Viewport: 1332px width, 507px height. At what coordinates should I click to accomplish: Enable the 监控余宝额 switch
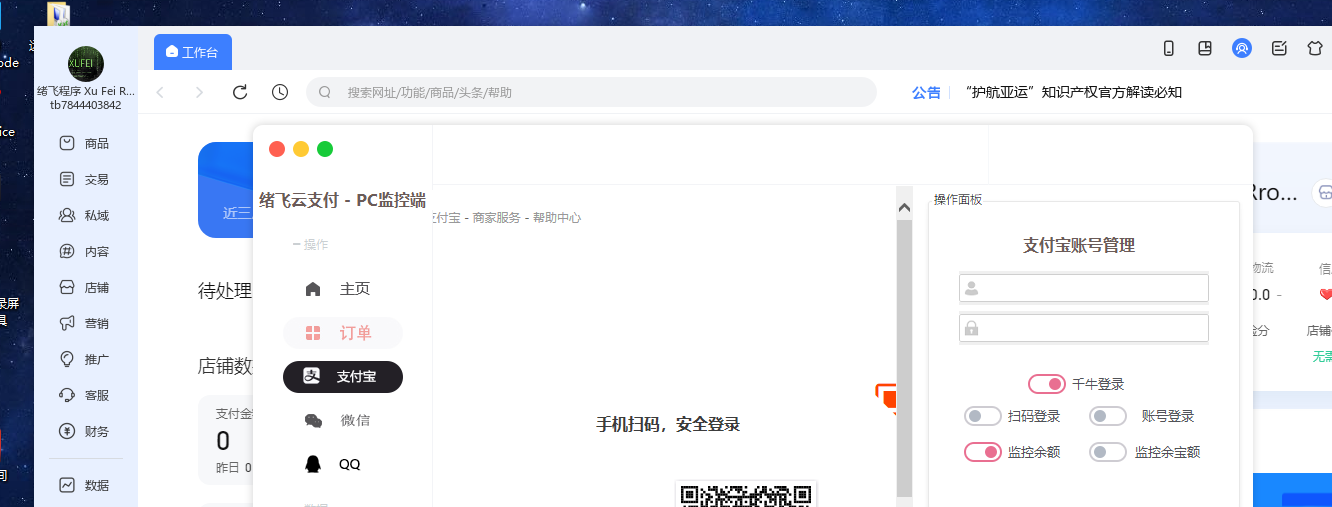click(1108, 452)
